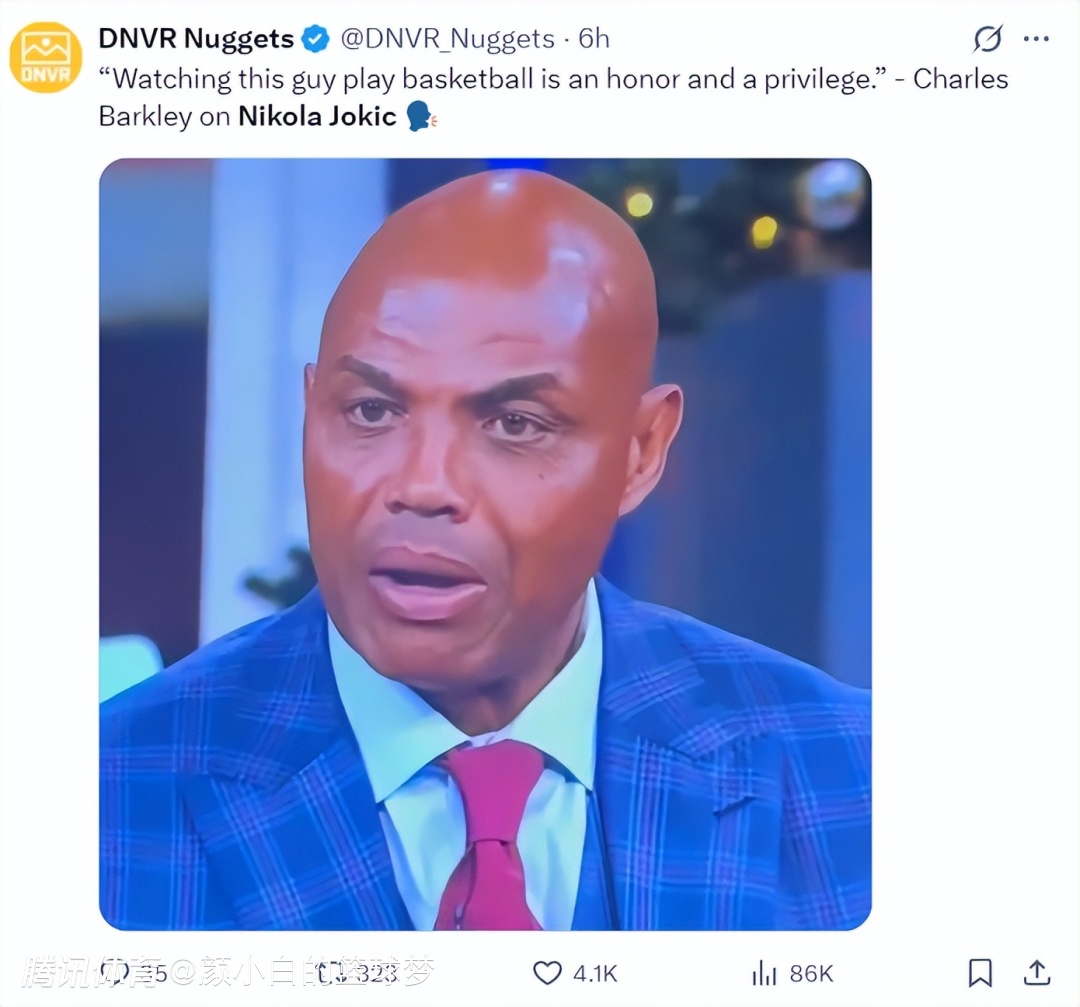Click the views bar chart icon
The height and width of the screenshot is (1007, 1080).
coord(764,973)
